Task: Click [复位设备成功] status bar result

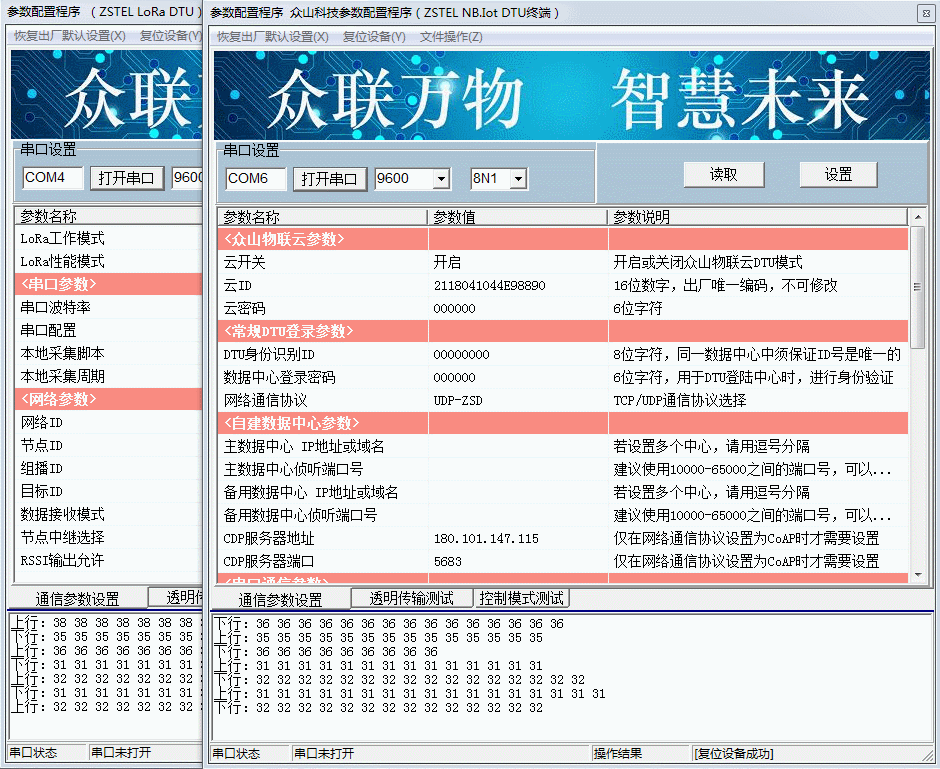Action: click(733, 753)
